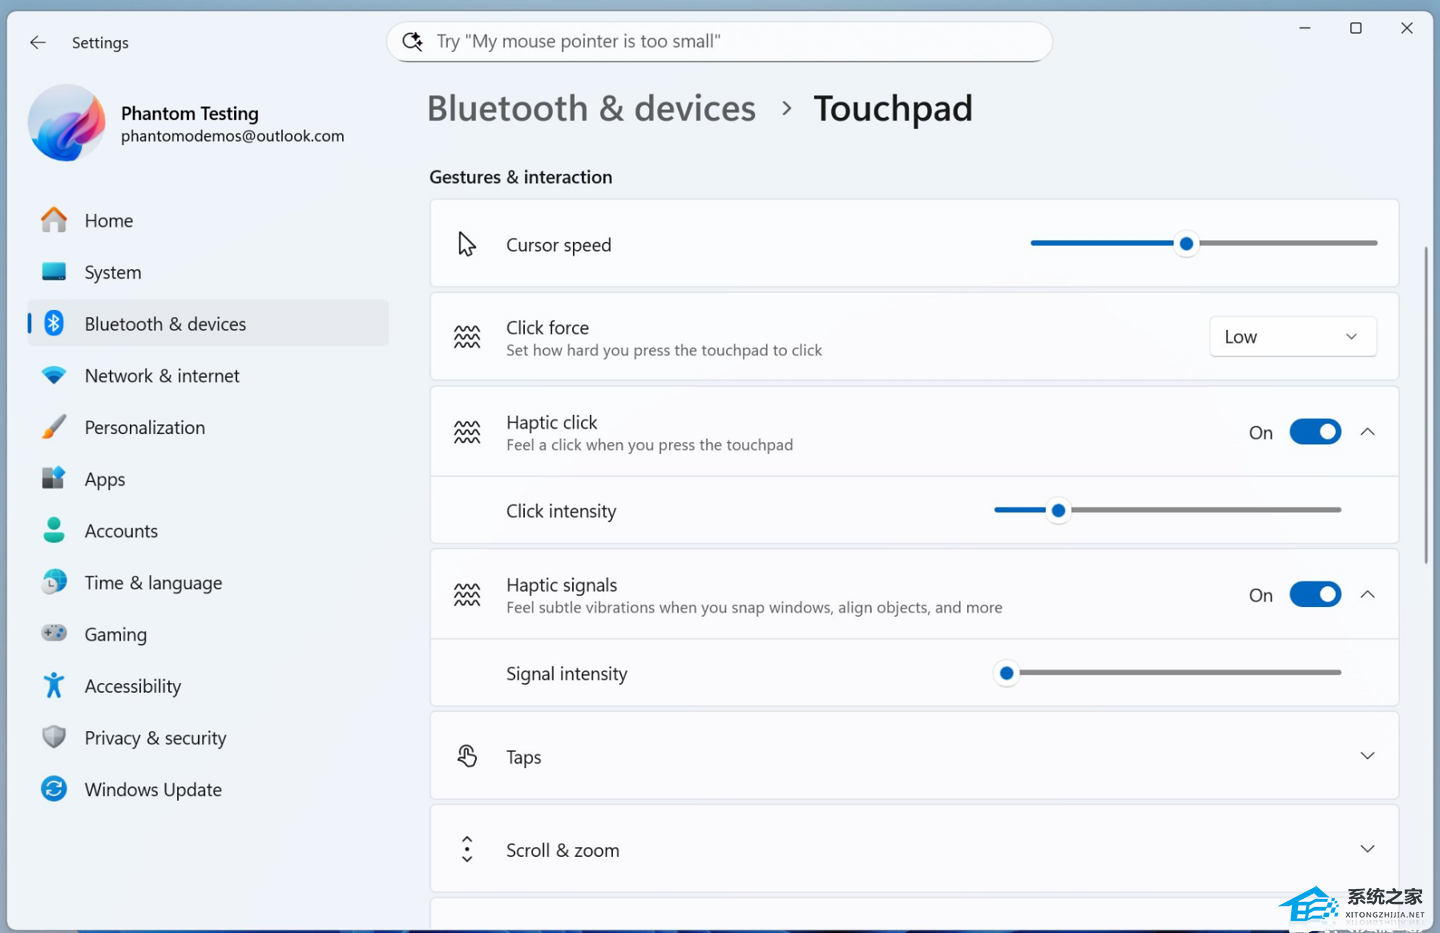This screenshot has height=933, width=1440.
Task: Click the Cursor speed slider handle
Action: pyautogui.click(x=1186, y=243)
